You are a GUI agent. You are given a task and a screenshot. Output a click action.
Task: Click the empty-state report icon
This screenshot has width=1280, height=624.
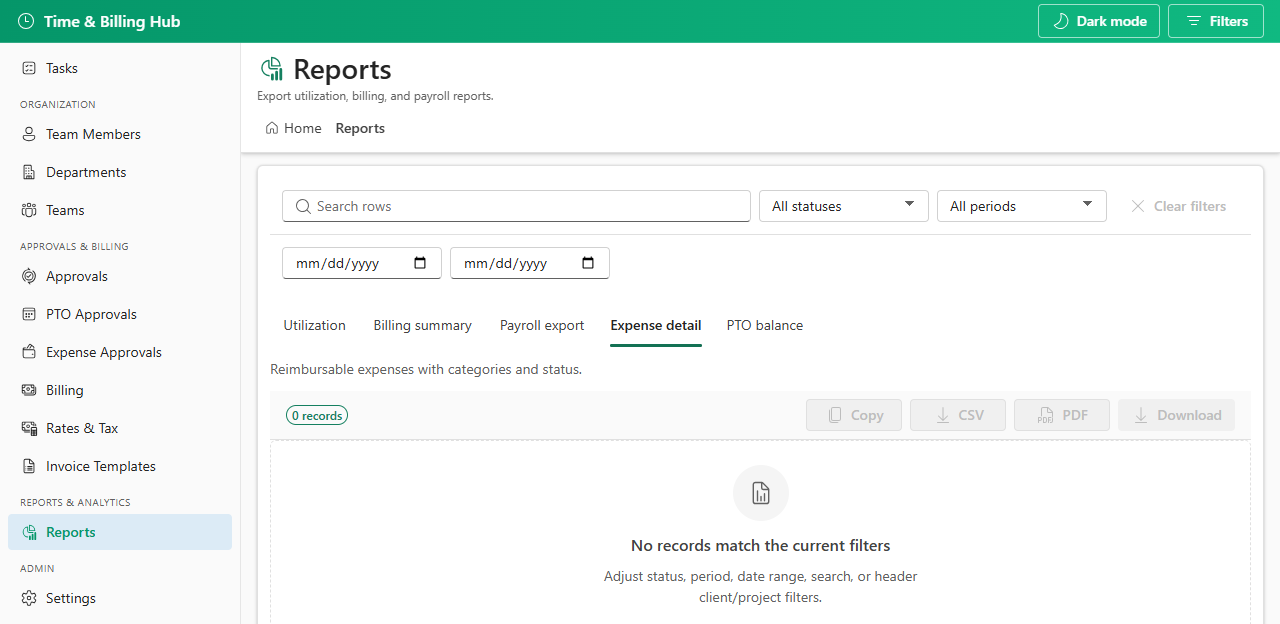pyautogui.click(x=761, y=493)
